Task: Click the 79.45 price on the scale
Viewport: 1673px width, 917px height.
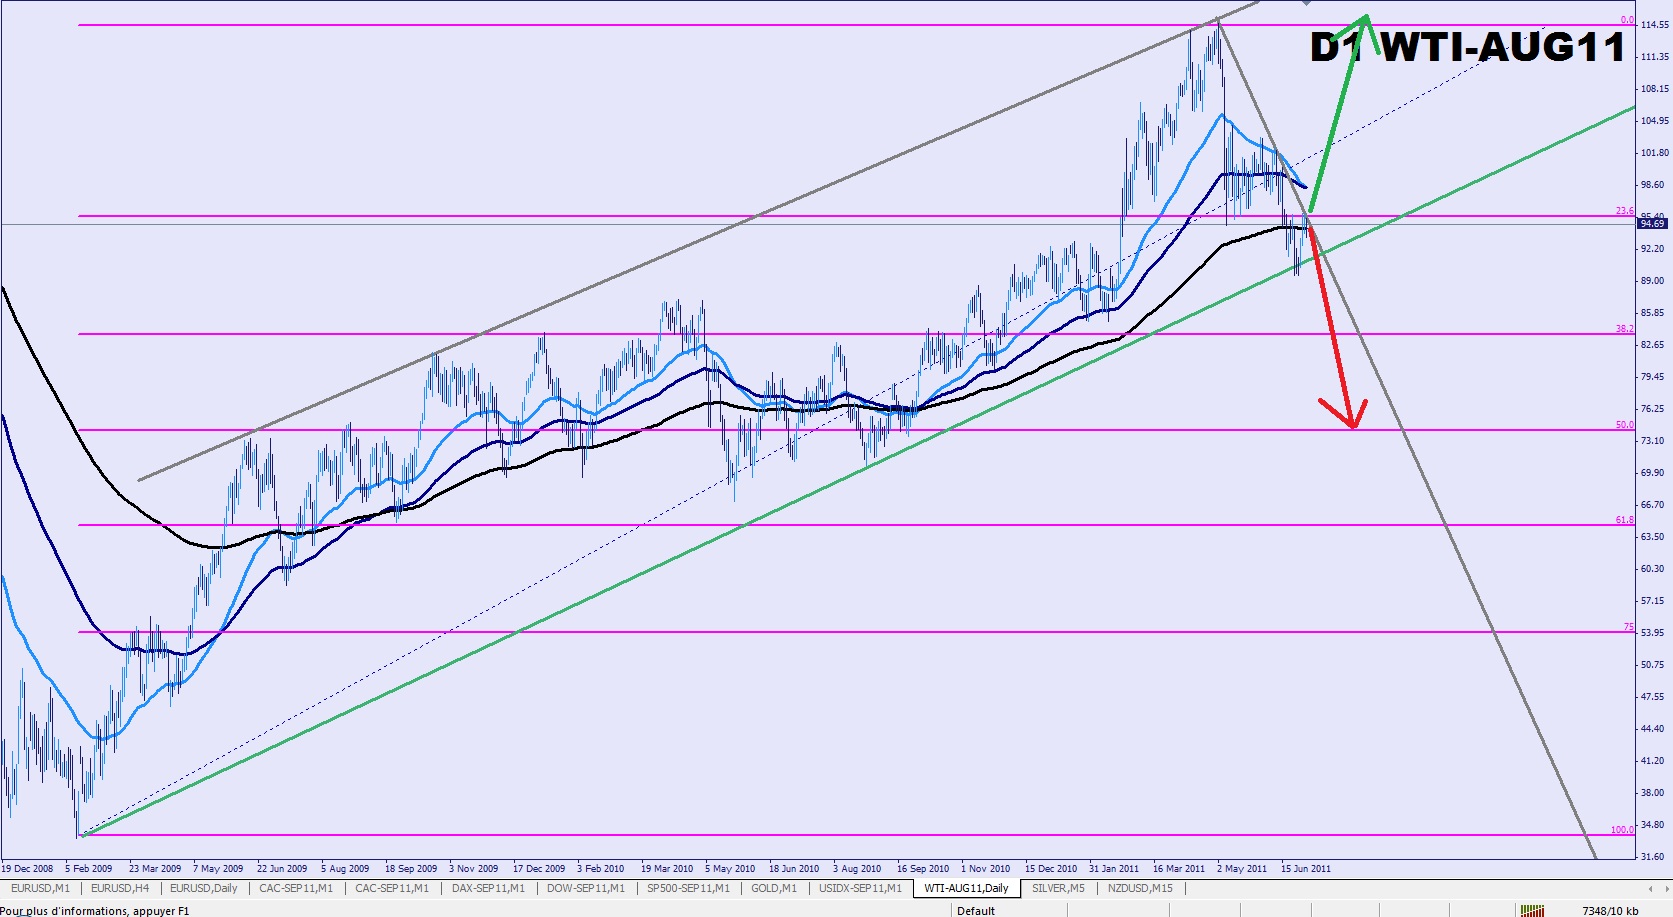Action: [x=1652, y=377]
